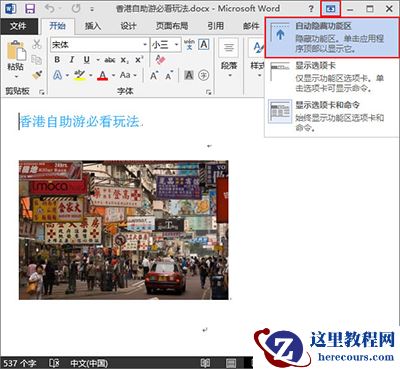This screenshot has height=369, width=400.
Task: Open the 页面布局 Page Layout tab
Action: pyautogui.click(x=172, y=26)
